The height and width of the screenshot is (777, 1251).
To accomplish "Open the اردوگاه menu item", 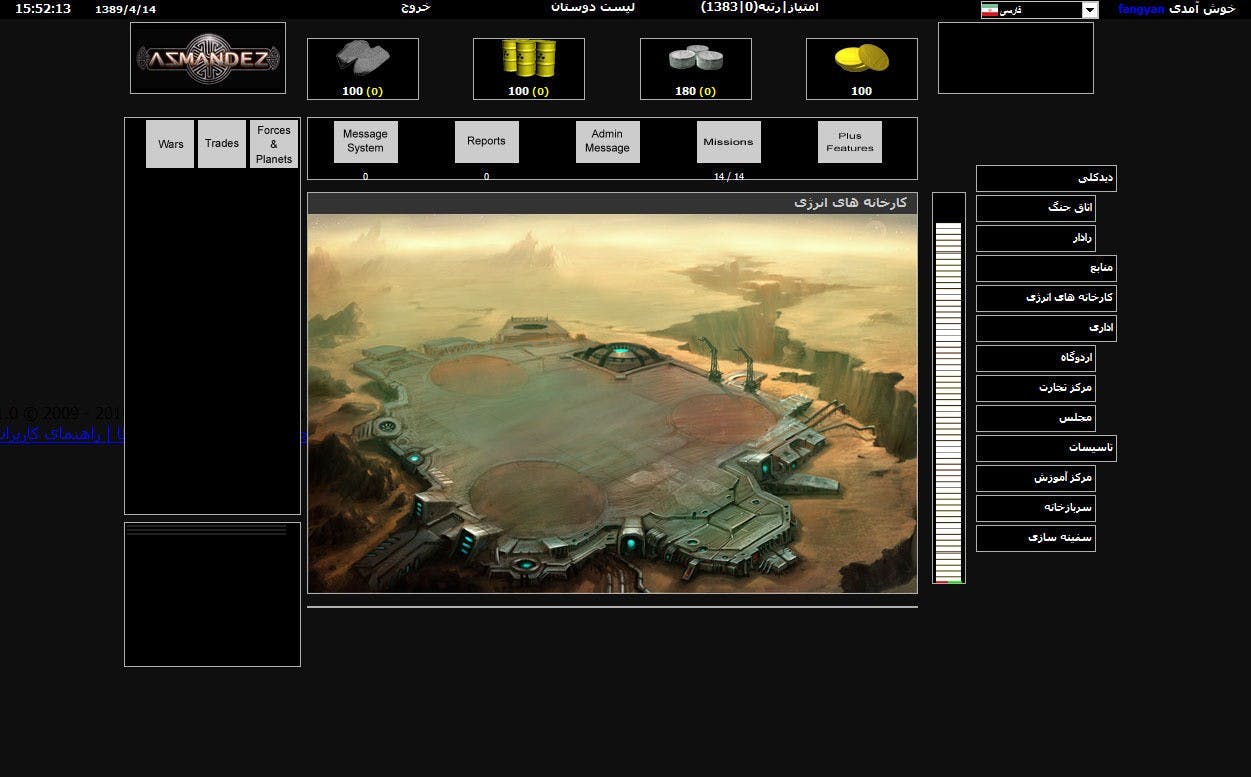I will [1036, 358].
